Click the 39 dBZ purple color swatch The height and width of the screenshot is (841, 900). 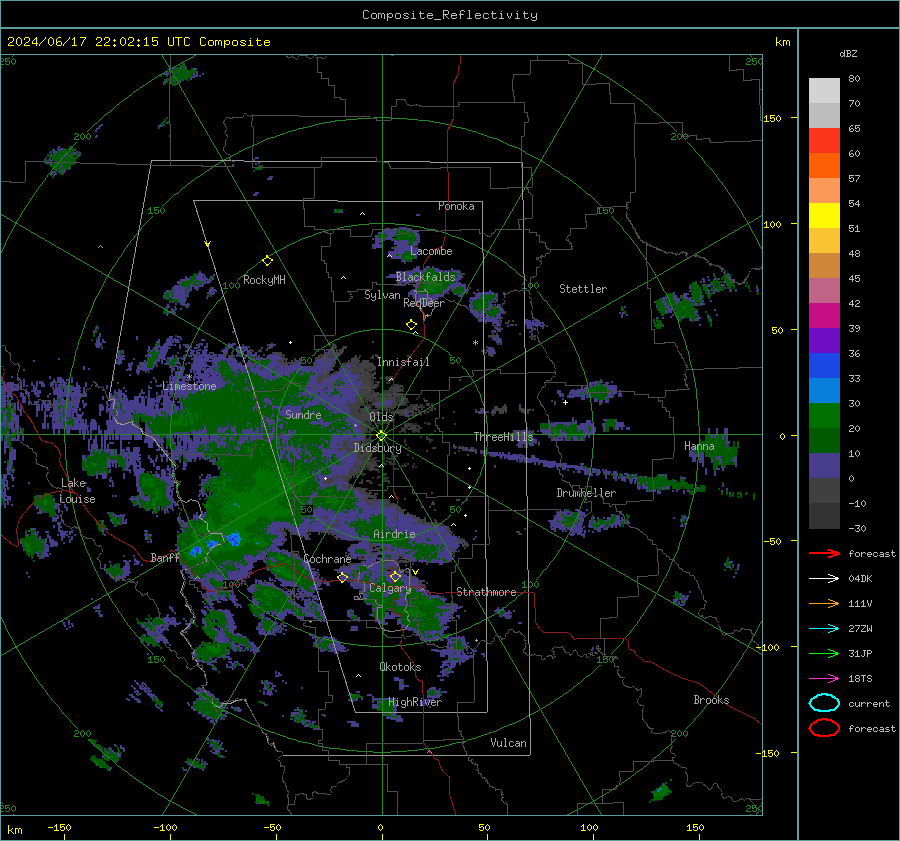point(824,341)
